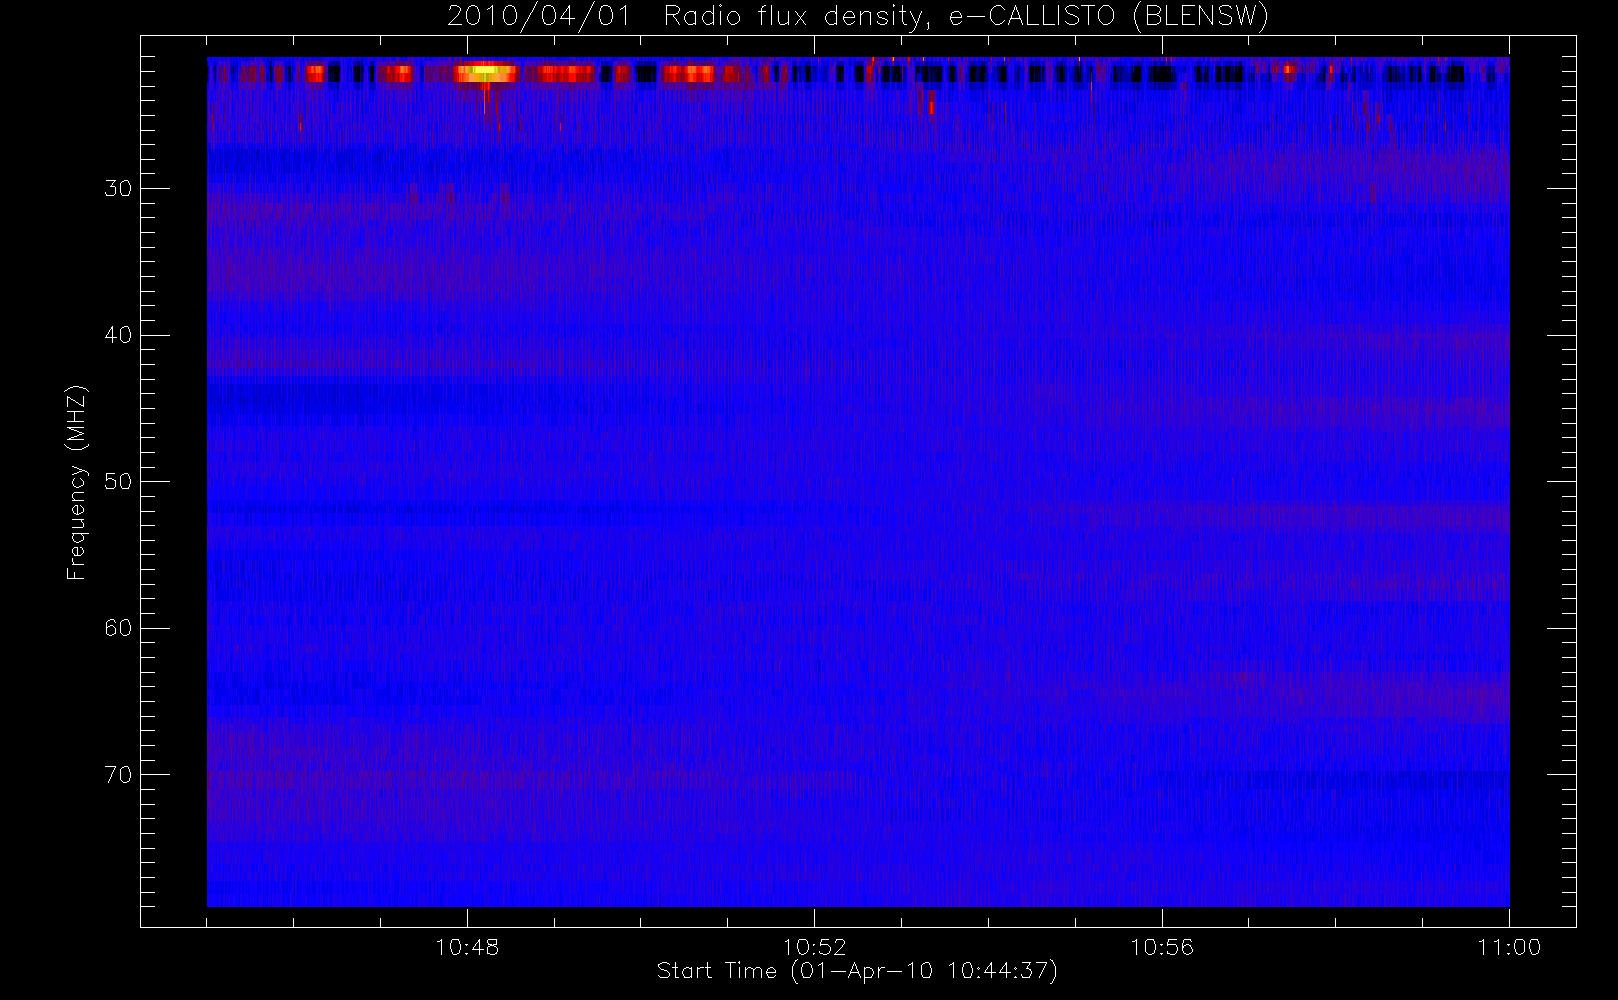Image resolution: width=1618 pixels, height=1000 pixels.
Task: Click the '10:56' time tick label
Action: click(x=1162, y=947)
